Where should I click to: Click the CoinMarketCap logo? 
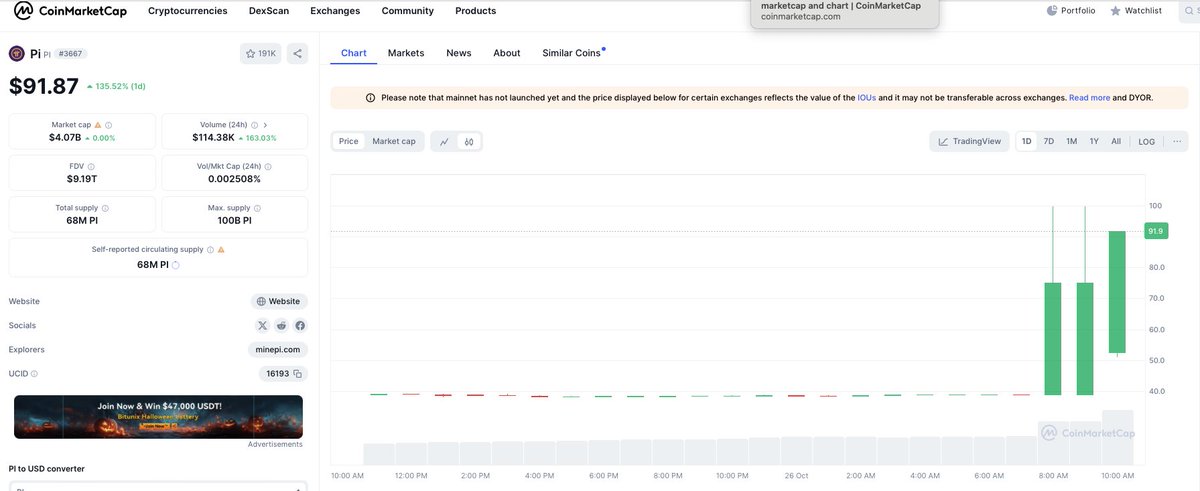(68, 11)
